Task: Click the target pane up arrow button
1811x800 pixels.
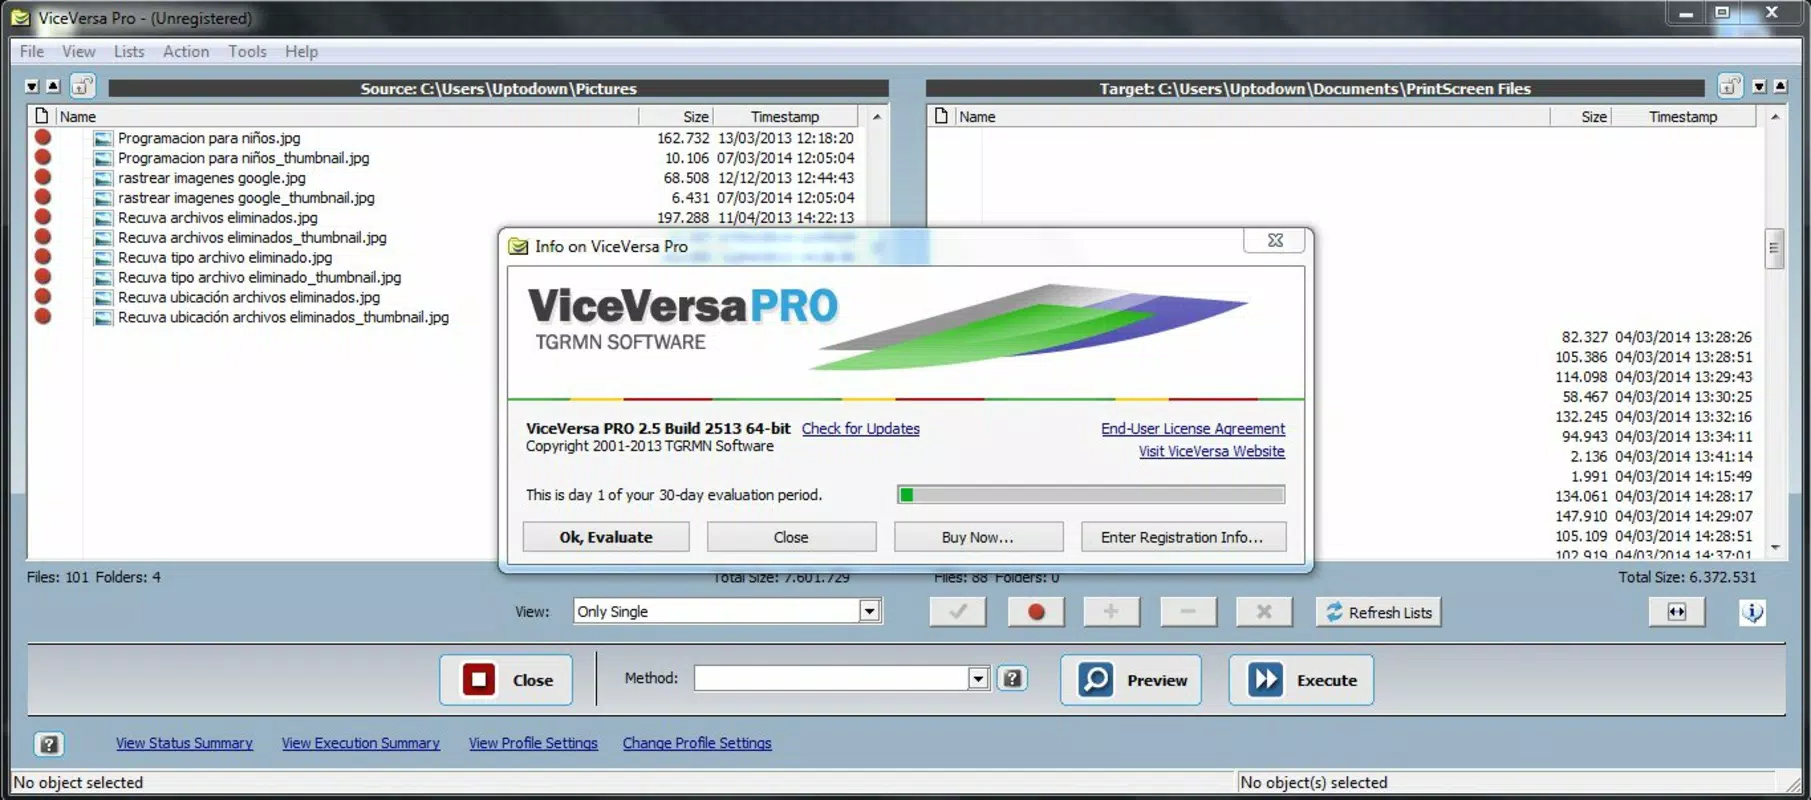Action: (1780, 87)
